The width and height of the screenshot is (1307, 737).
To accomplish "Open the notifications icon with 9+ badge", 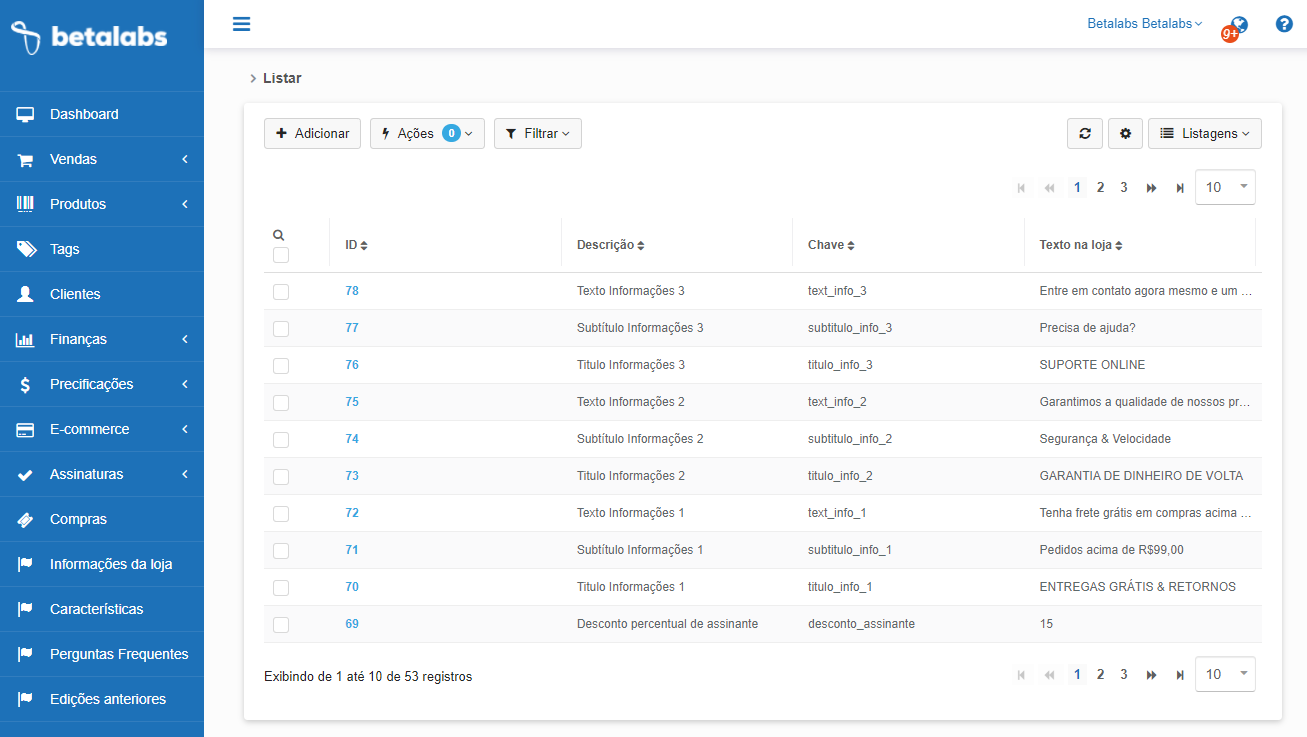I will click(x=1237, y=27).
